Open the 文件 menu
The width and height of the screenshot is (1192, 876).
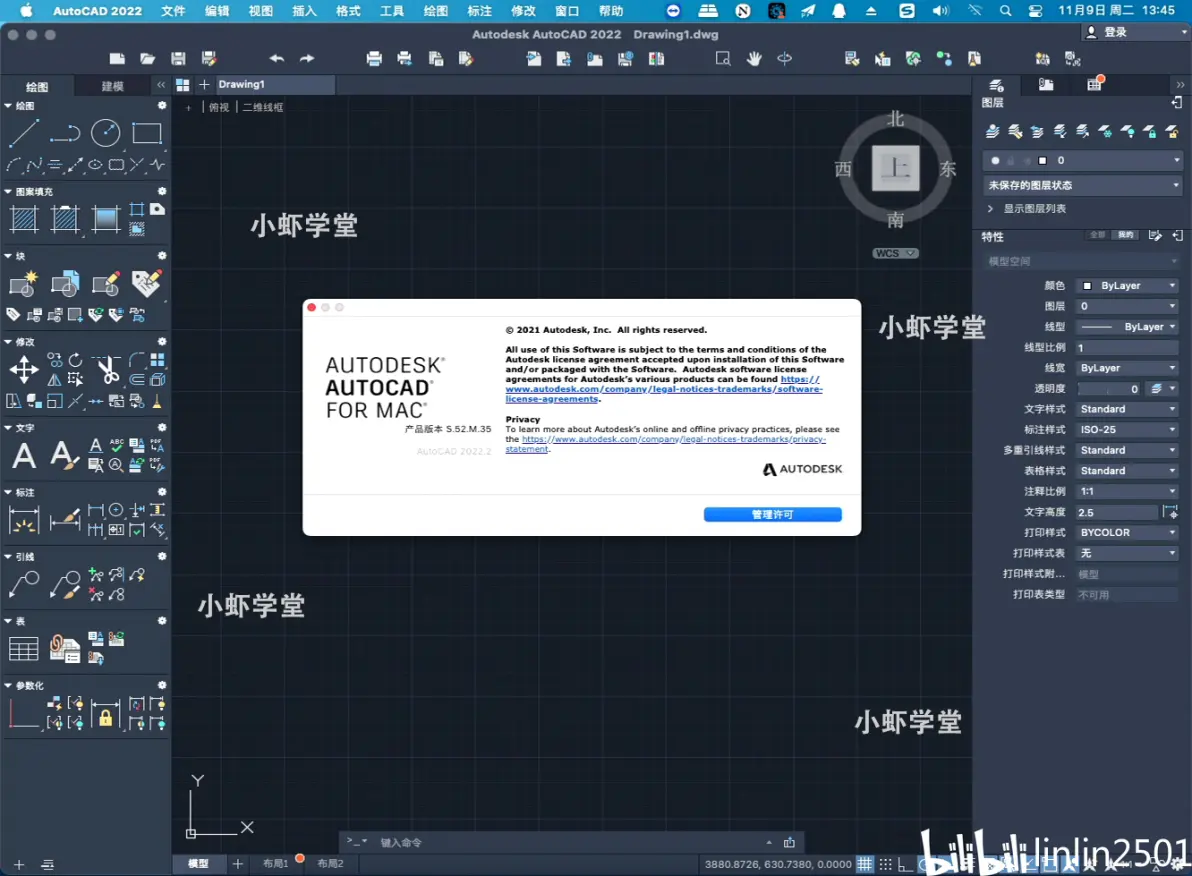tap(173, 11)
